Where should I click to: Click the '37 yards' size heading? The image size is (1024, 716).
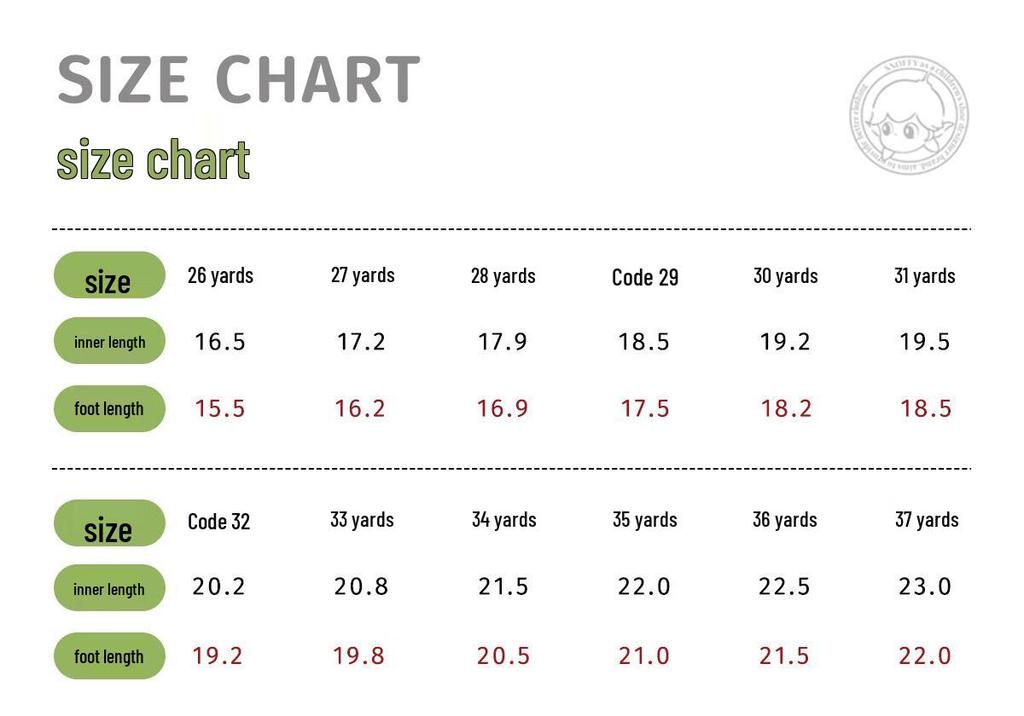click(x=927, y=520)
